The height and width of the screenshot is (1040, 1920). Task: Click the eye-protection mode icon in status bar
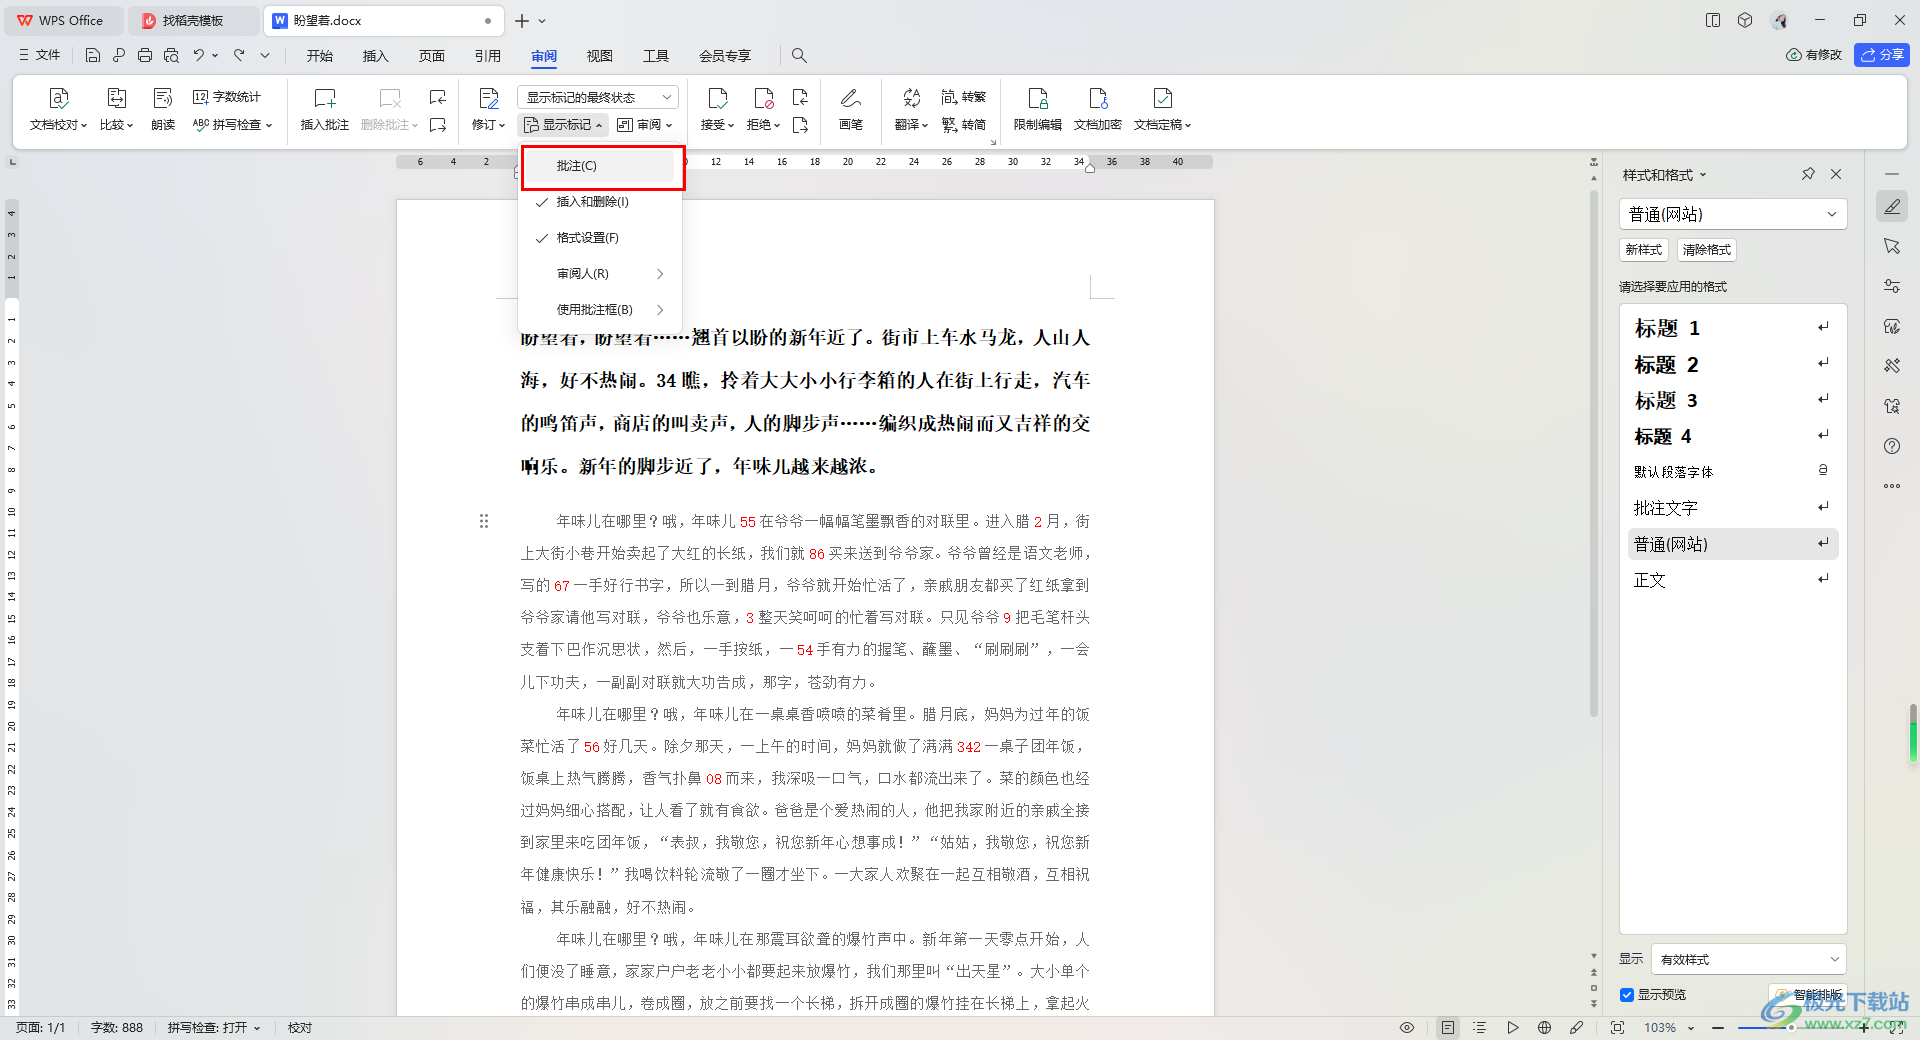[x=1407, y=1027]
